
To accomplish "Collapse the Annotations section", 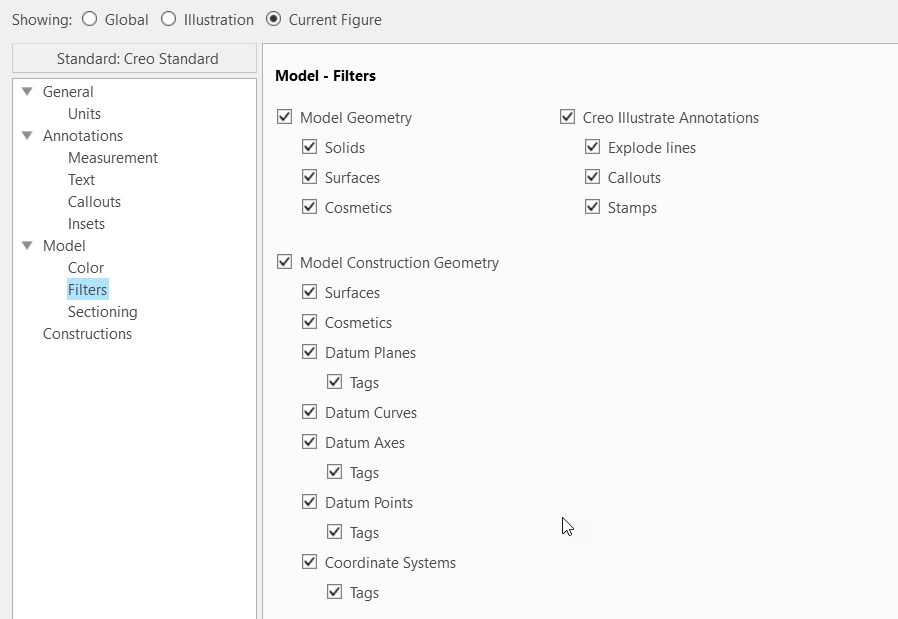I will [x=26, y=135].
